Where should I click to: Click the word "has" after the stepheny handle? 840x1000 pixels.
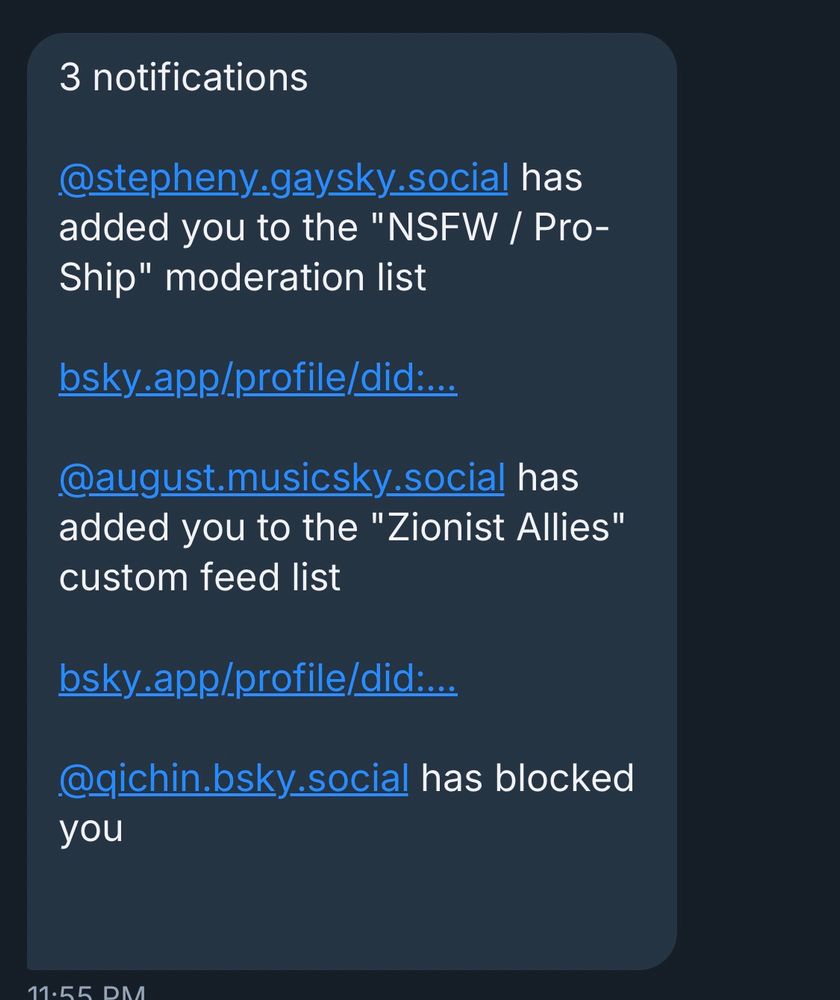(552, 177)
